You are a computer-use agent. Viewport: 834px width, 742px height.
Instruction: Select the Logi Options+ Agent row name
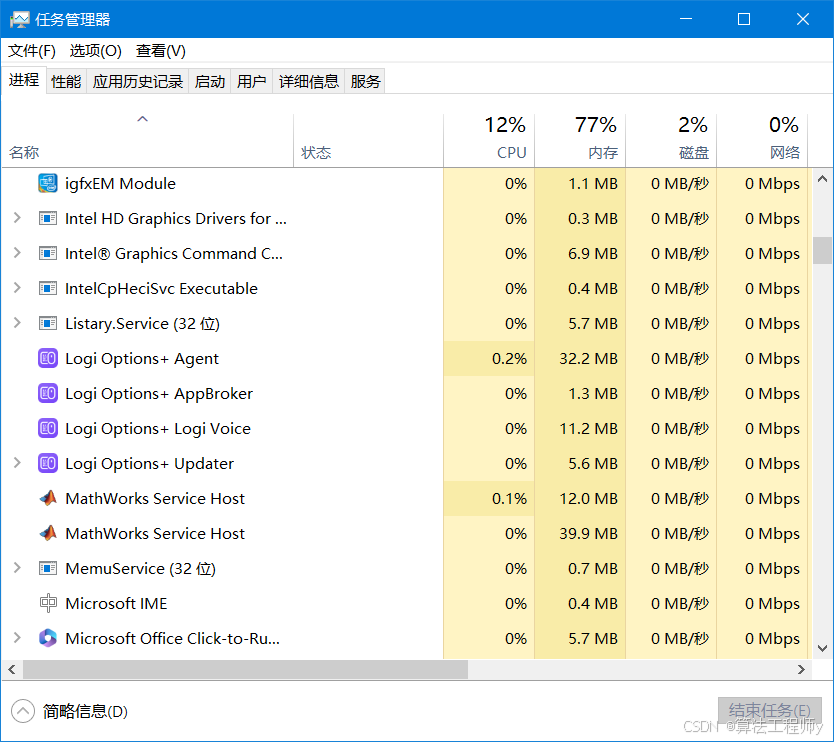141,359
